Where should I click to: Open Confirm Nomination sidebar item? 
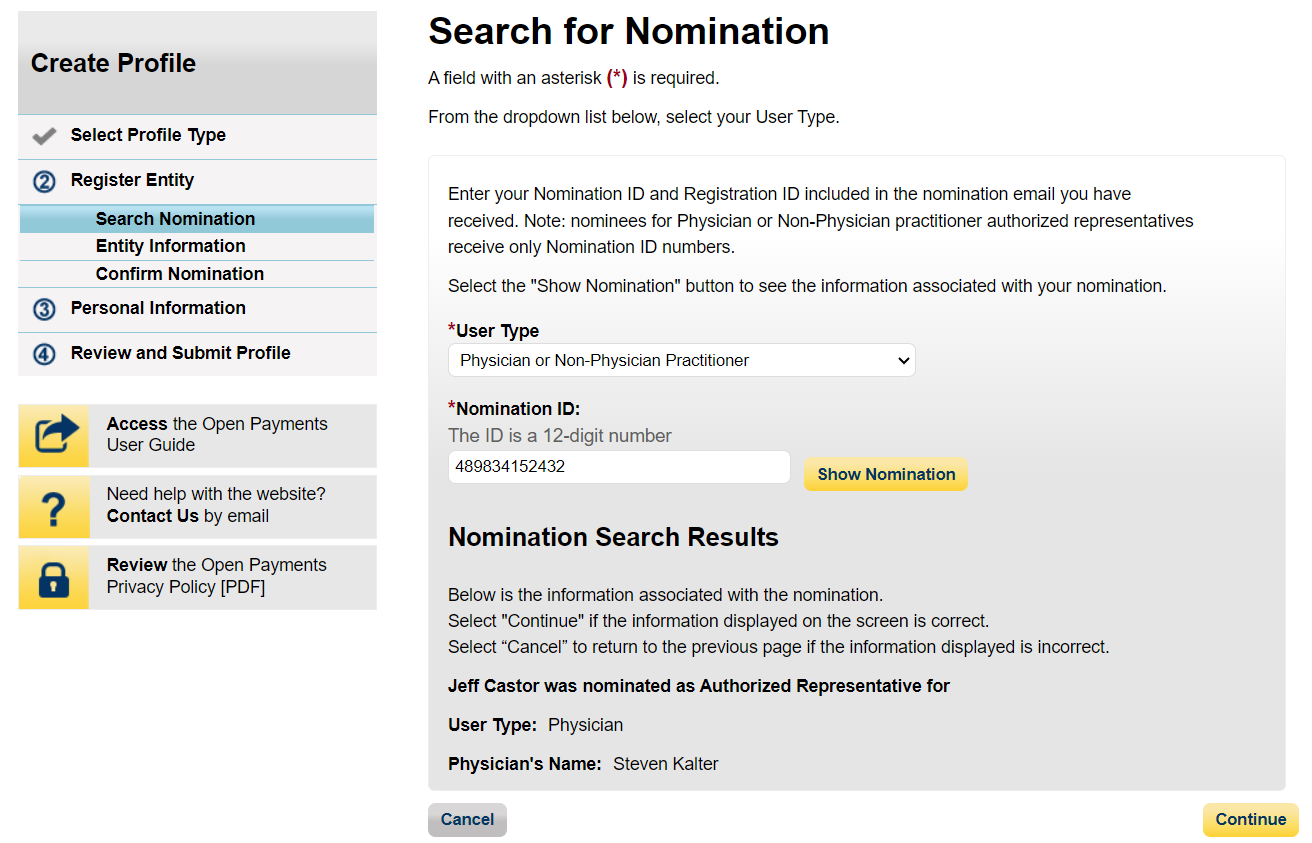pyautogui.click(x=180, y=274)
